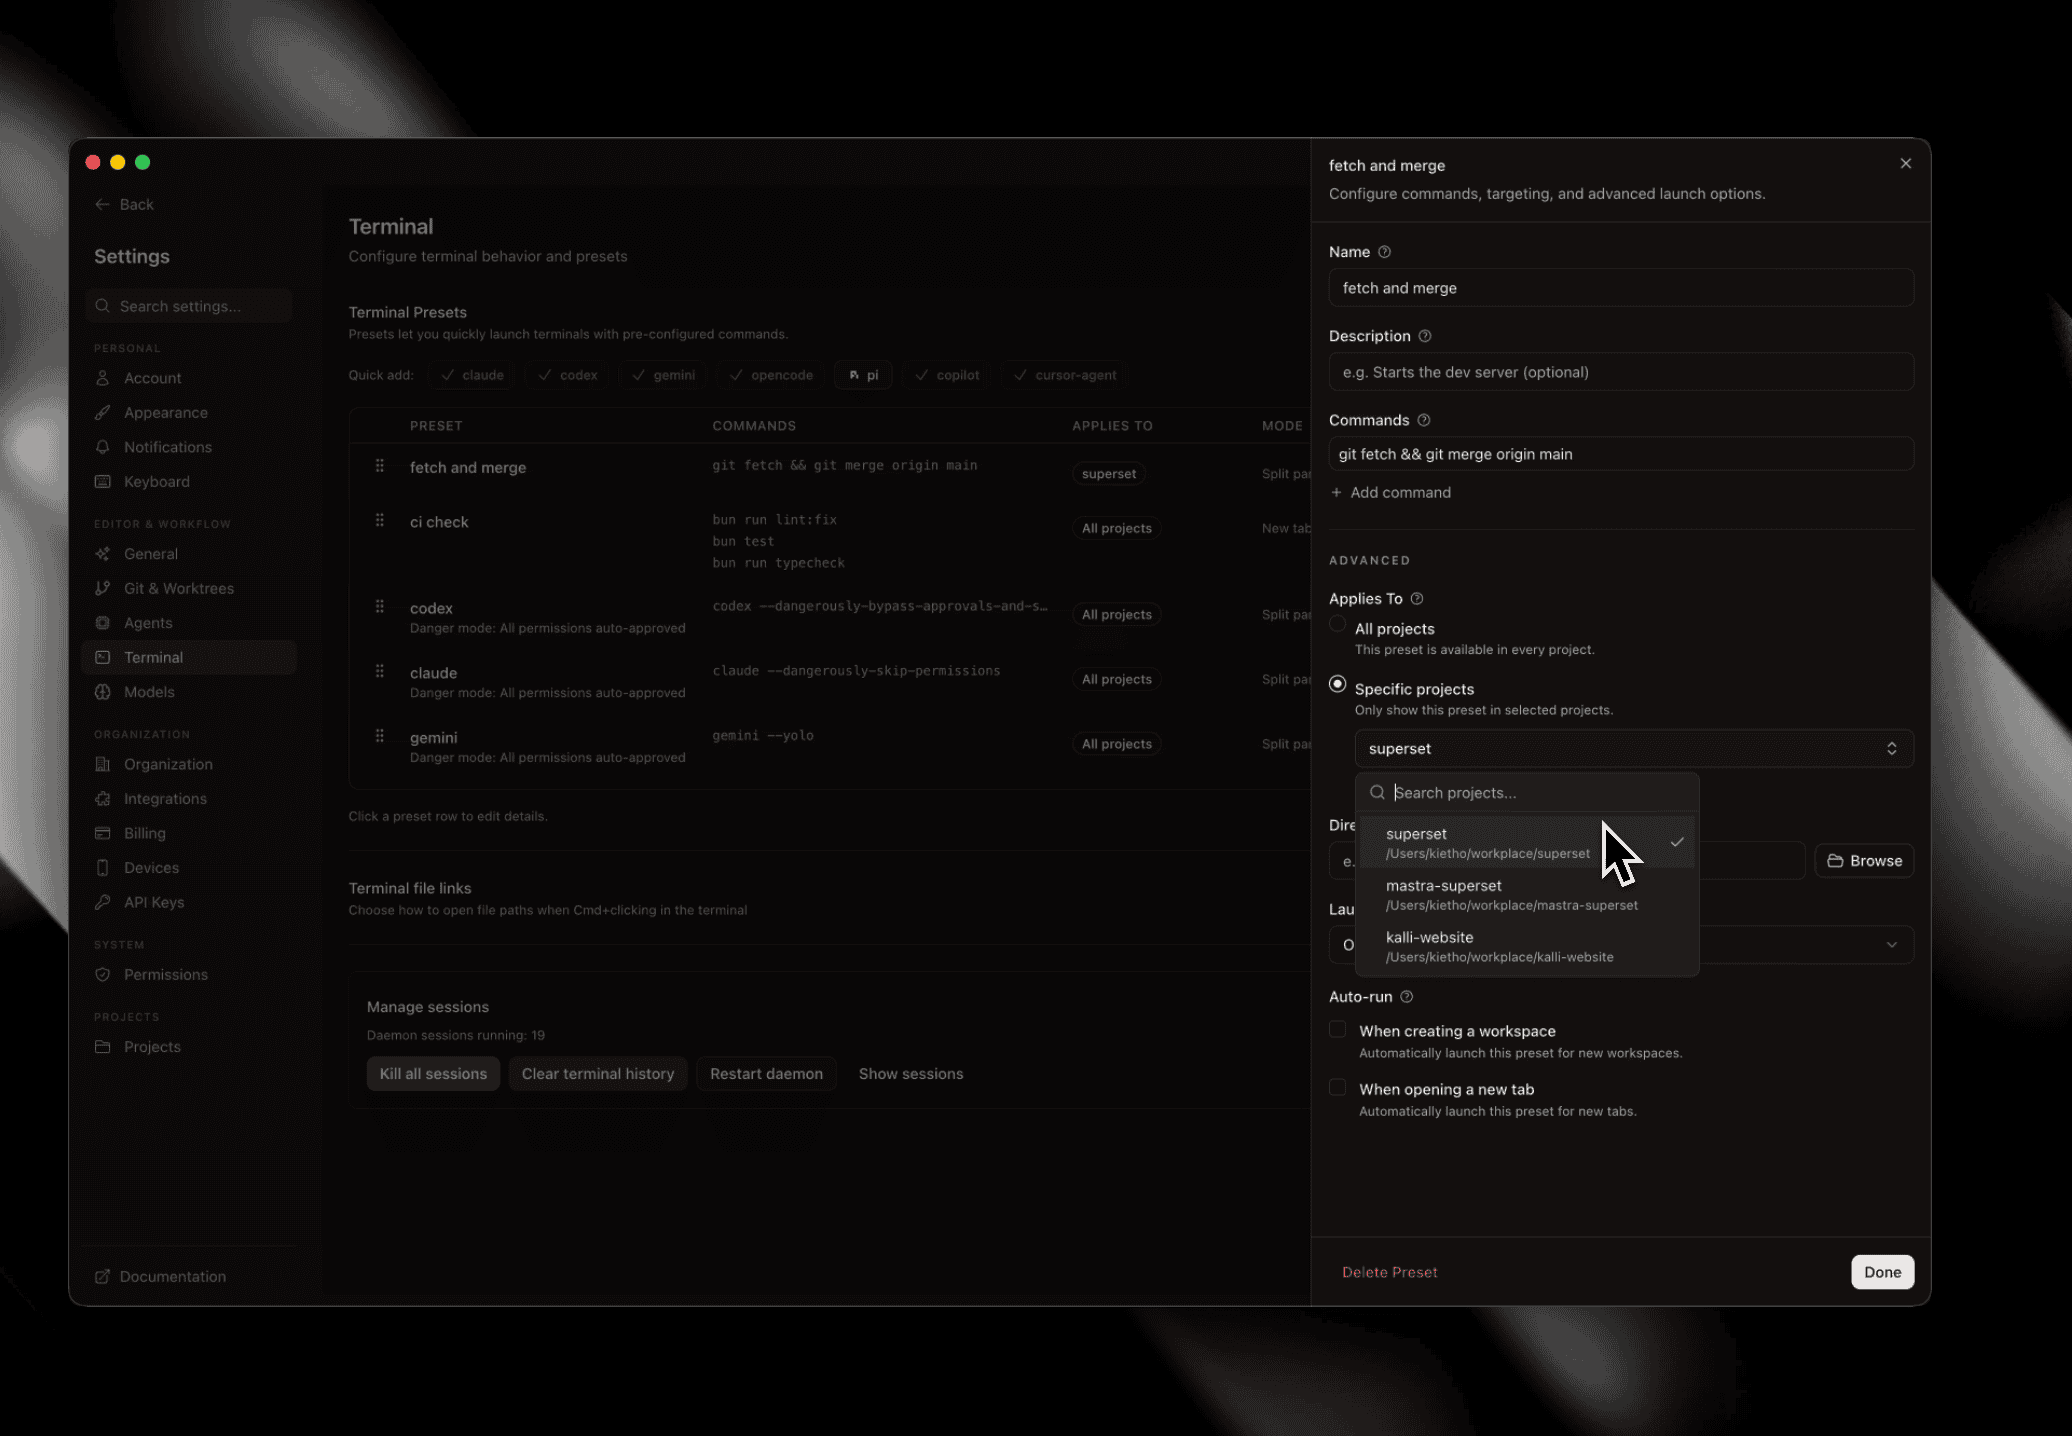Enable auto-run when opening a new tab
This screenshot has width=2072, height=1436.
pos(1338,1088)
